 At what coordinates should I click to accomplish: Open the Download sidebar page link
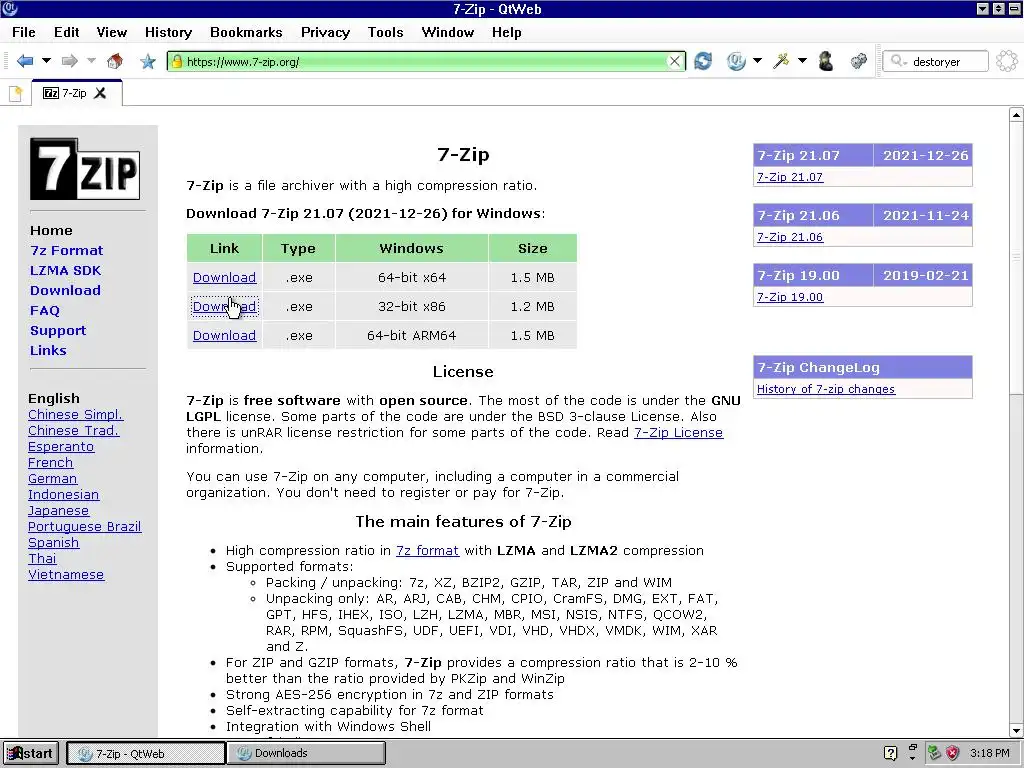pos(65,290)
